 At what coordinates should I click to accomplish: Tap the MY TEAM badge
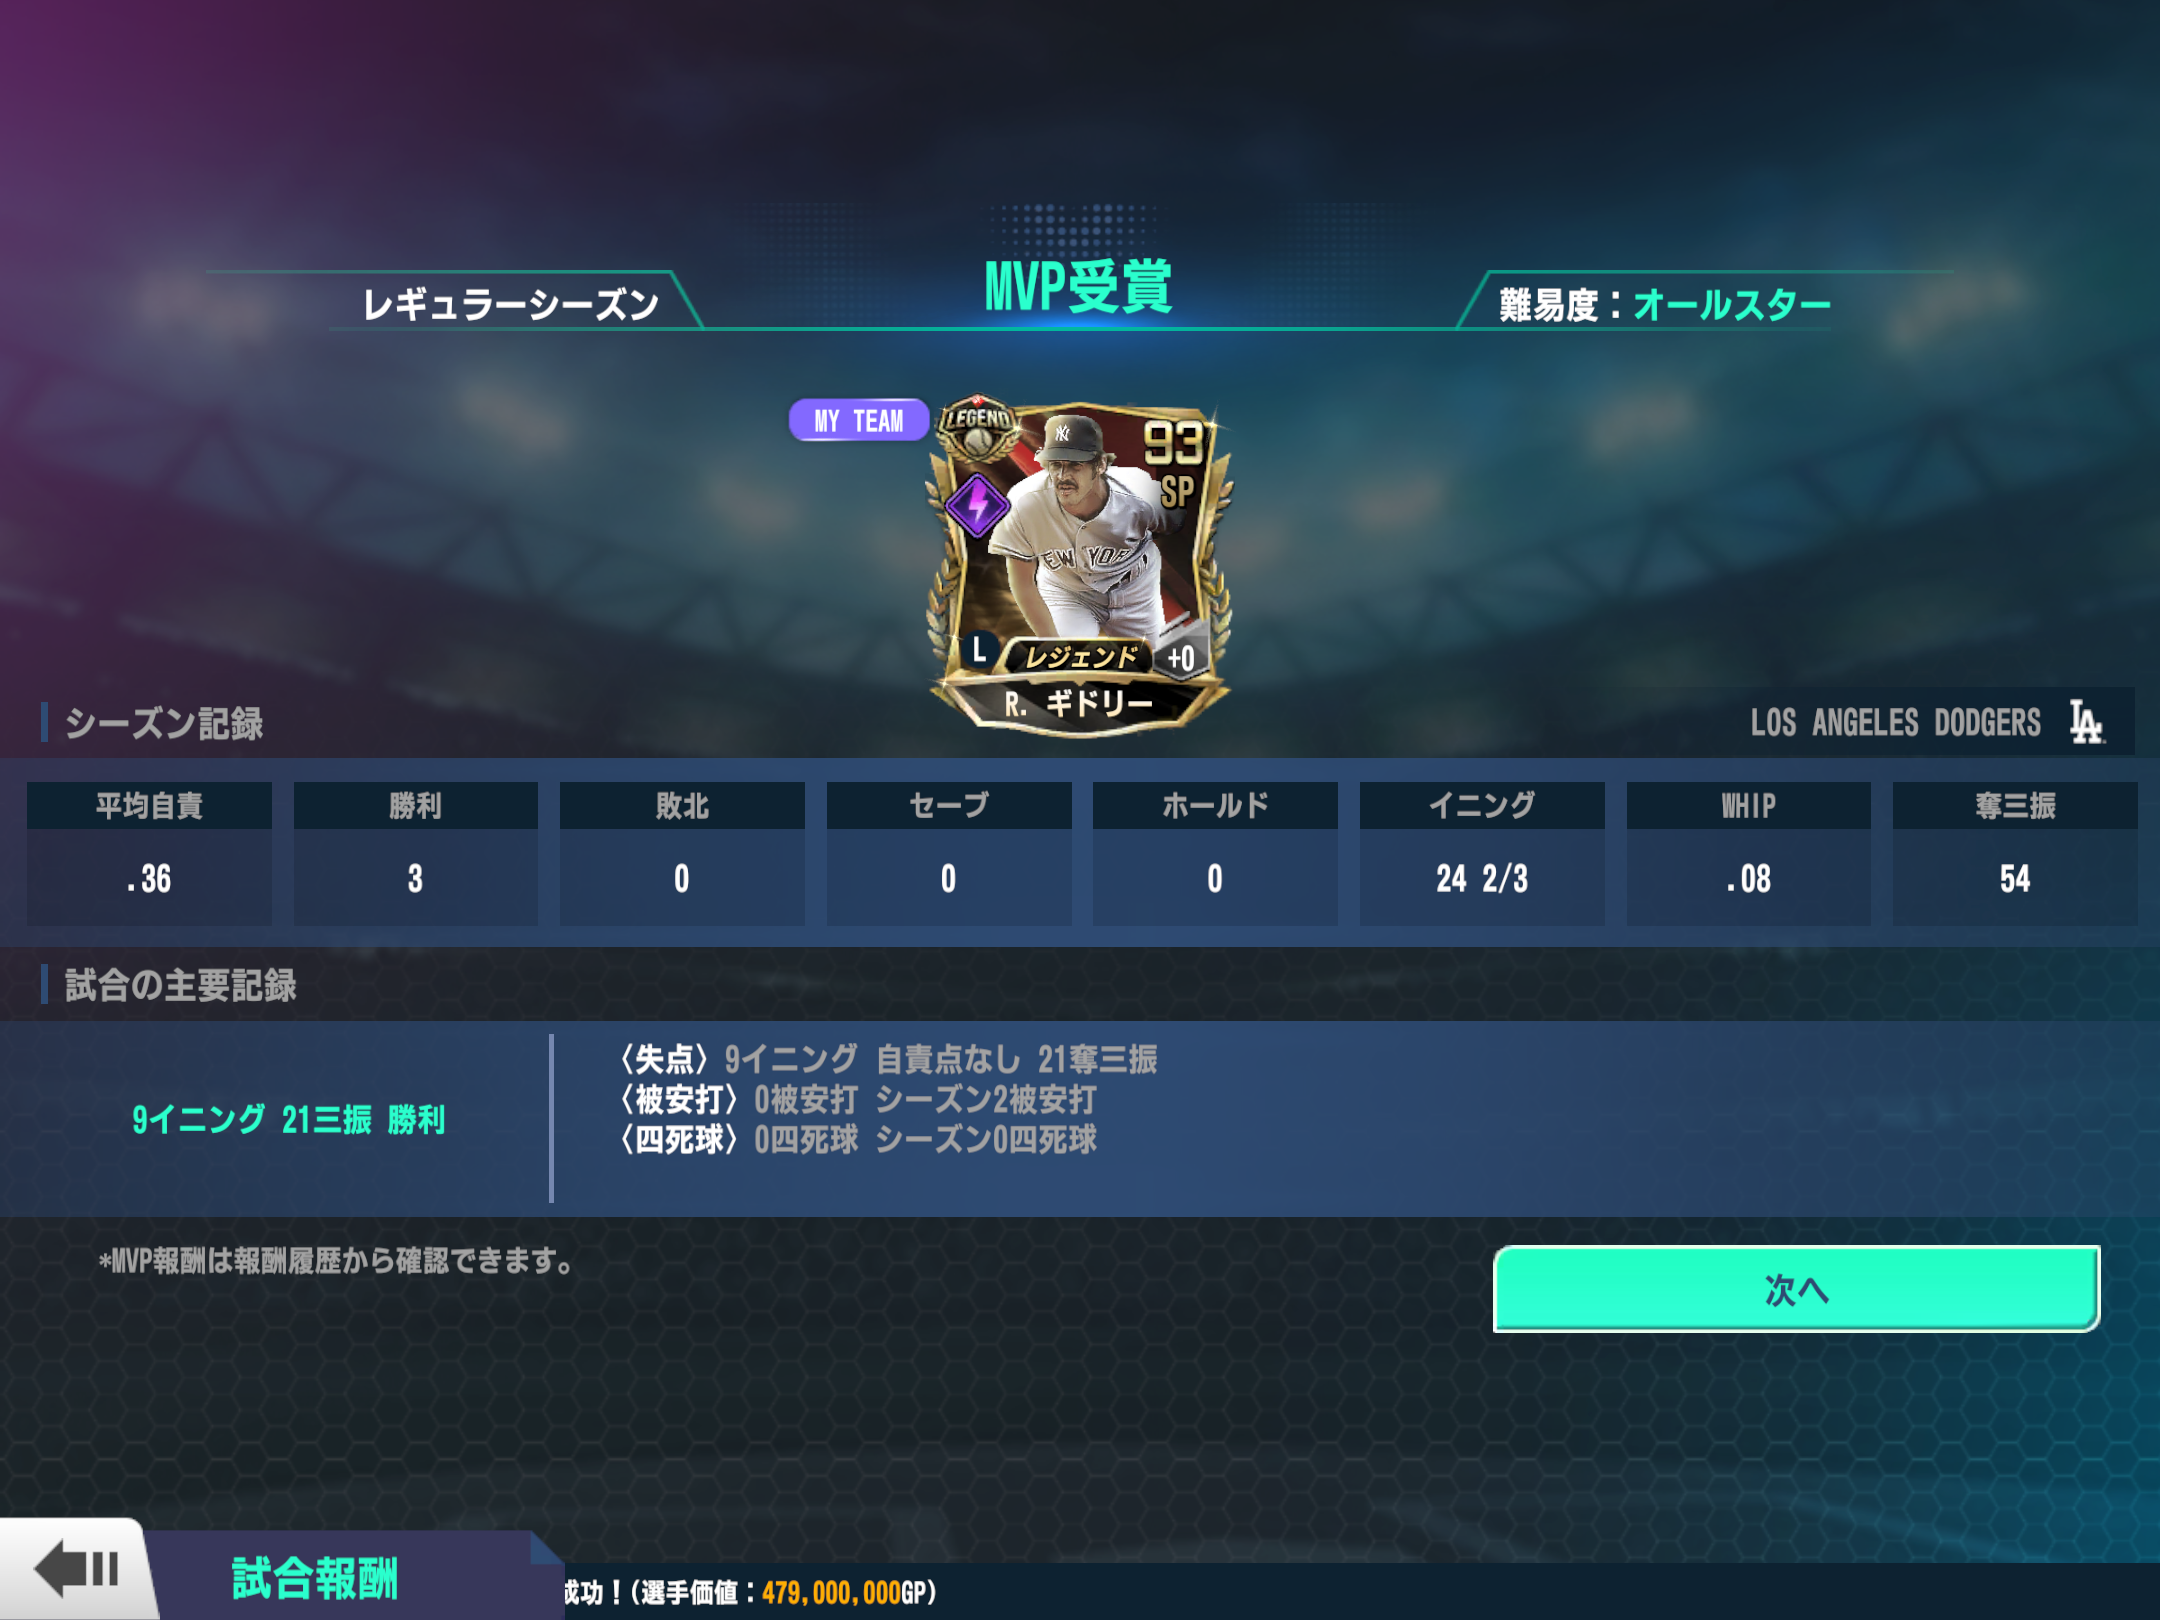858,420
